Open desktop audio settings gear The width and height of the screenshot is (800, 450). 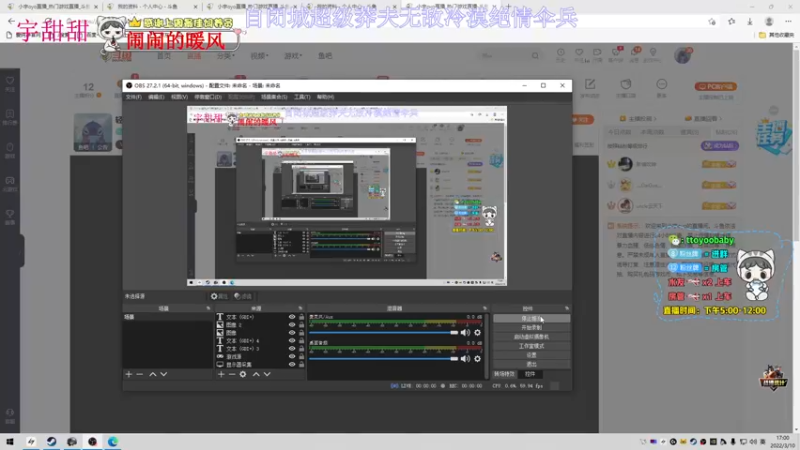click(478, 359)
